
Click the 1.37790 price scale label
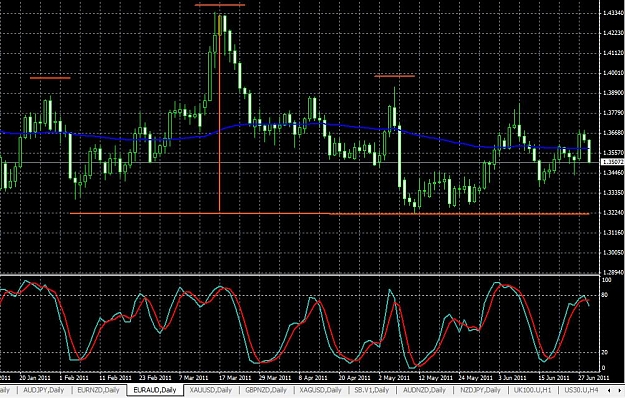[613, 112]
